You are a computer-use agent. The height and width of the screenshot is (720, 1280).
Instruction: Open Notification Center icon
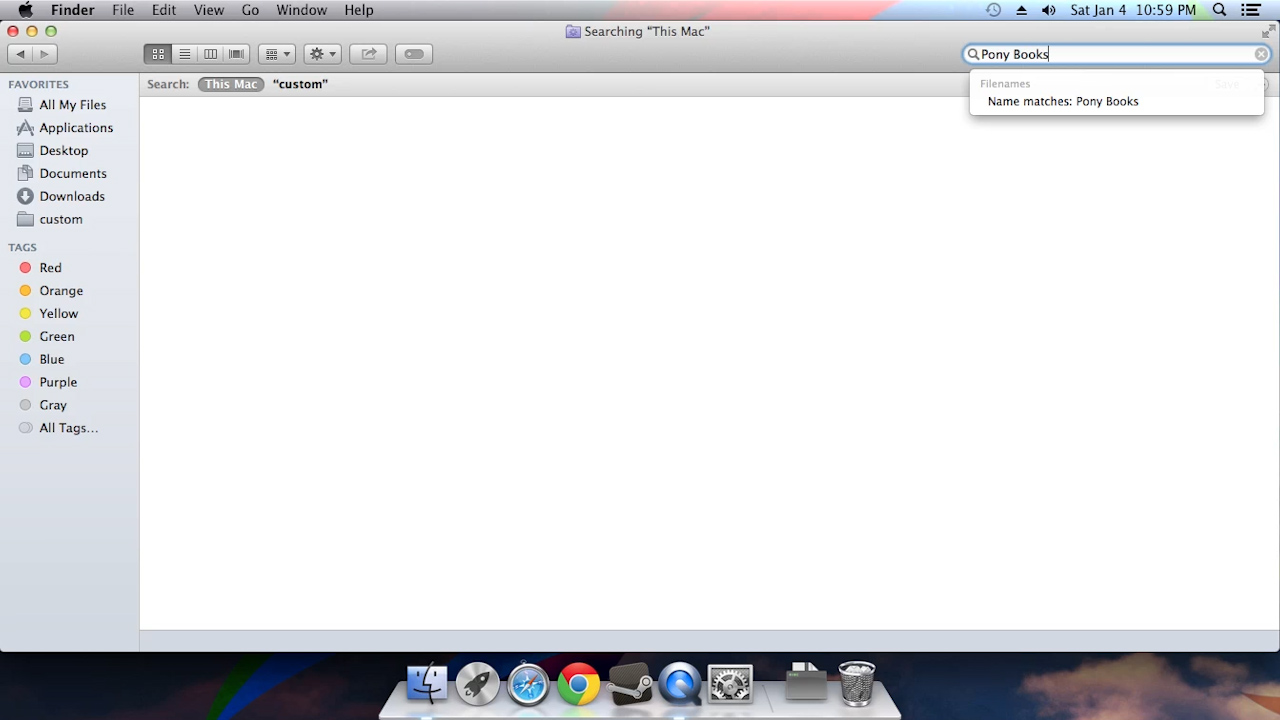click(x=1251, y=10)
